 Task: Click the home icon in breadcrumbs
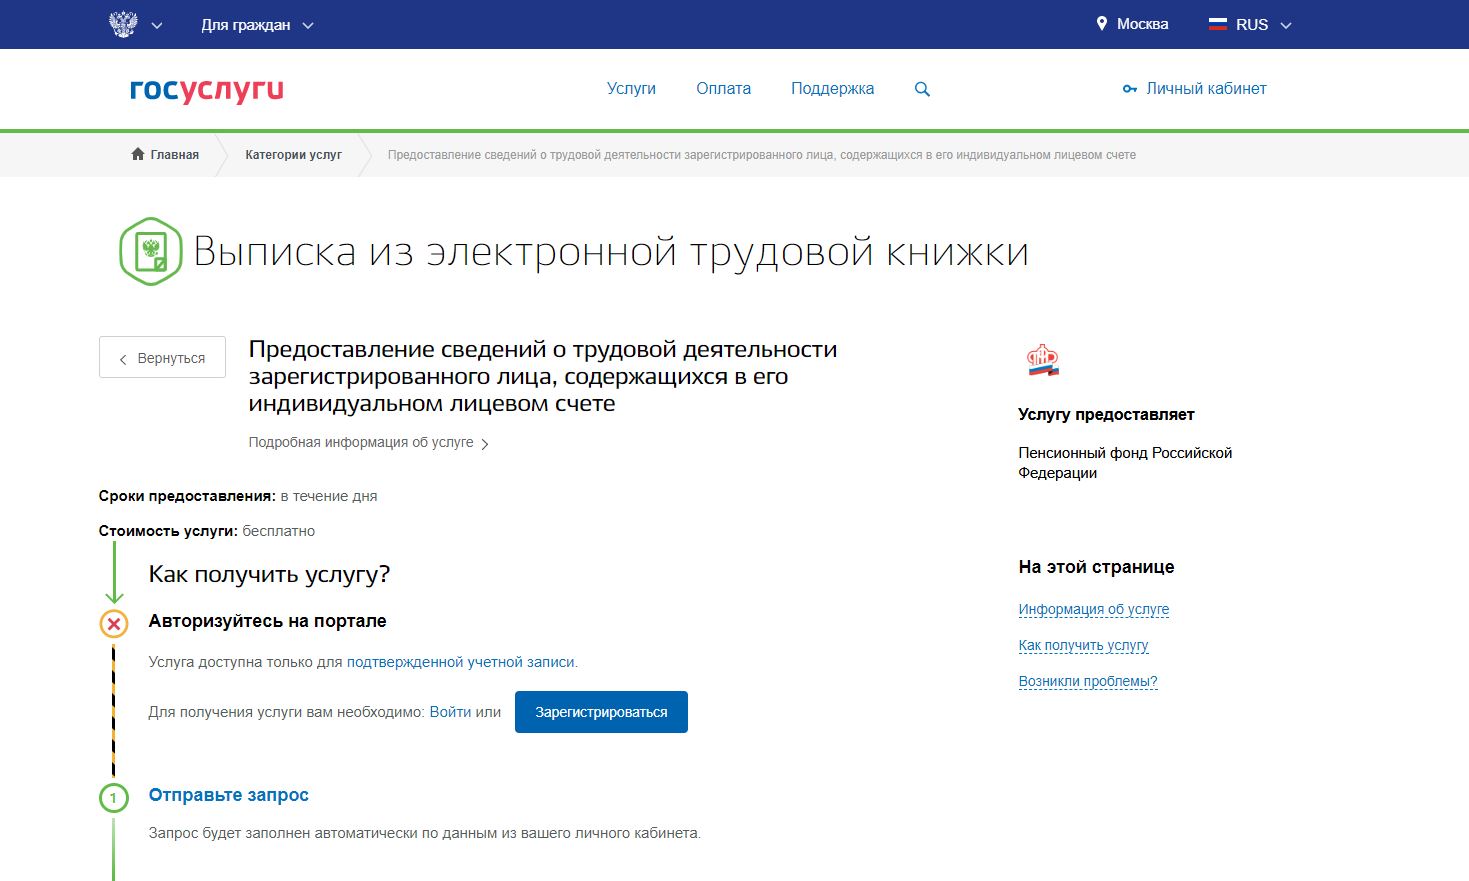pyautogui.click(x=138, y=154)
